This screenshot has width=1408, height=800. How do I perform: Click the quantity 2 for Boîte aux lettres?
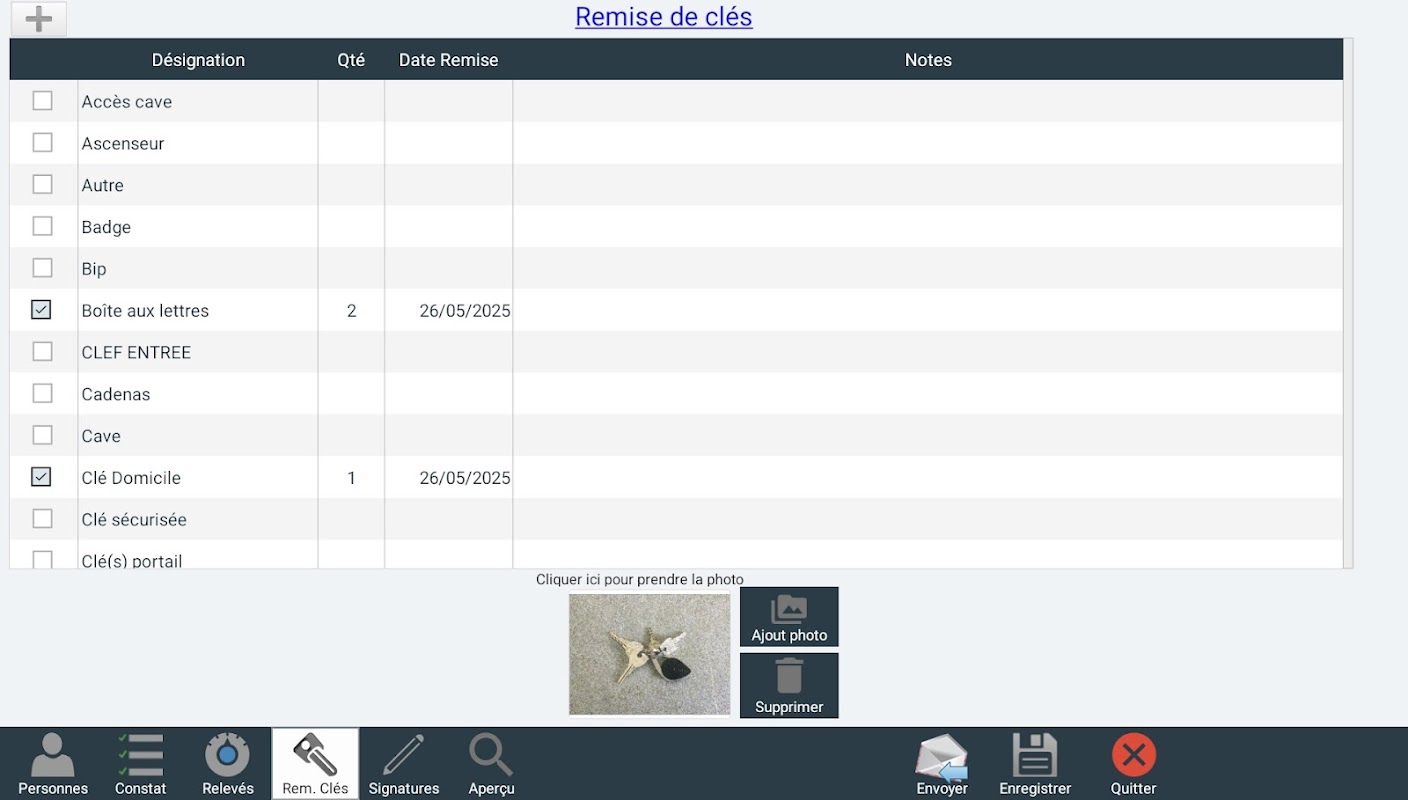(351, 311)
